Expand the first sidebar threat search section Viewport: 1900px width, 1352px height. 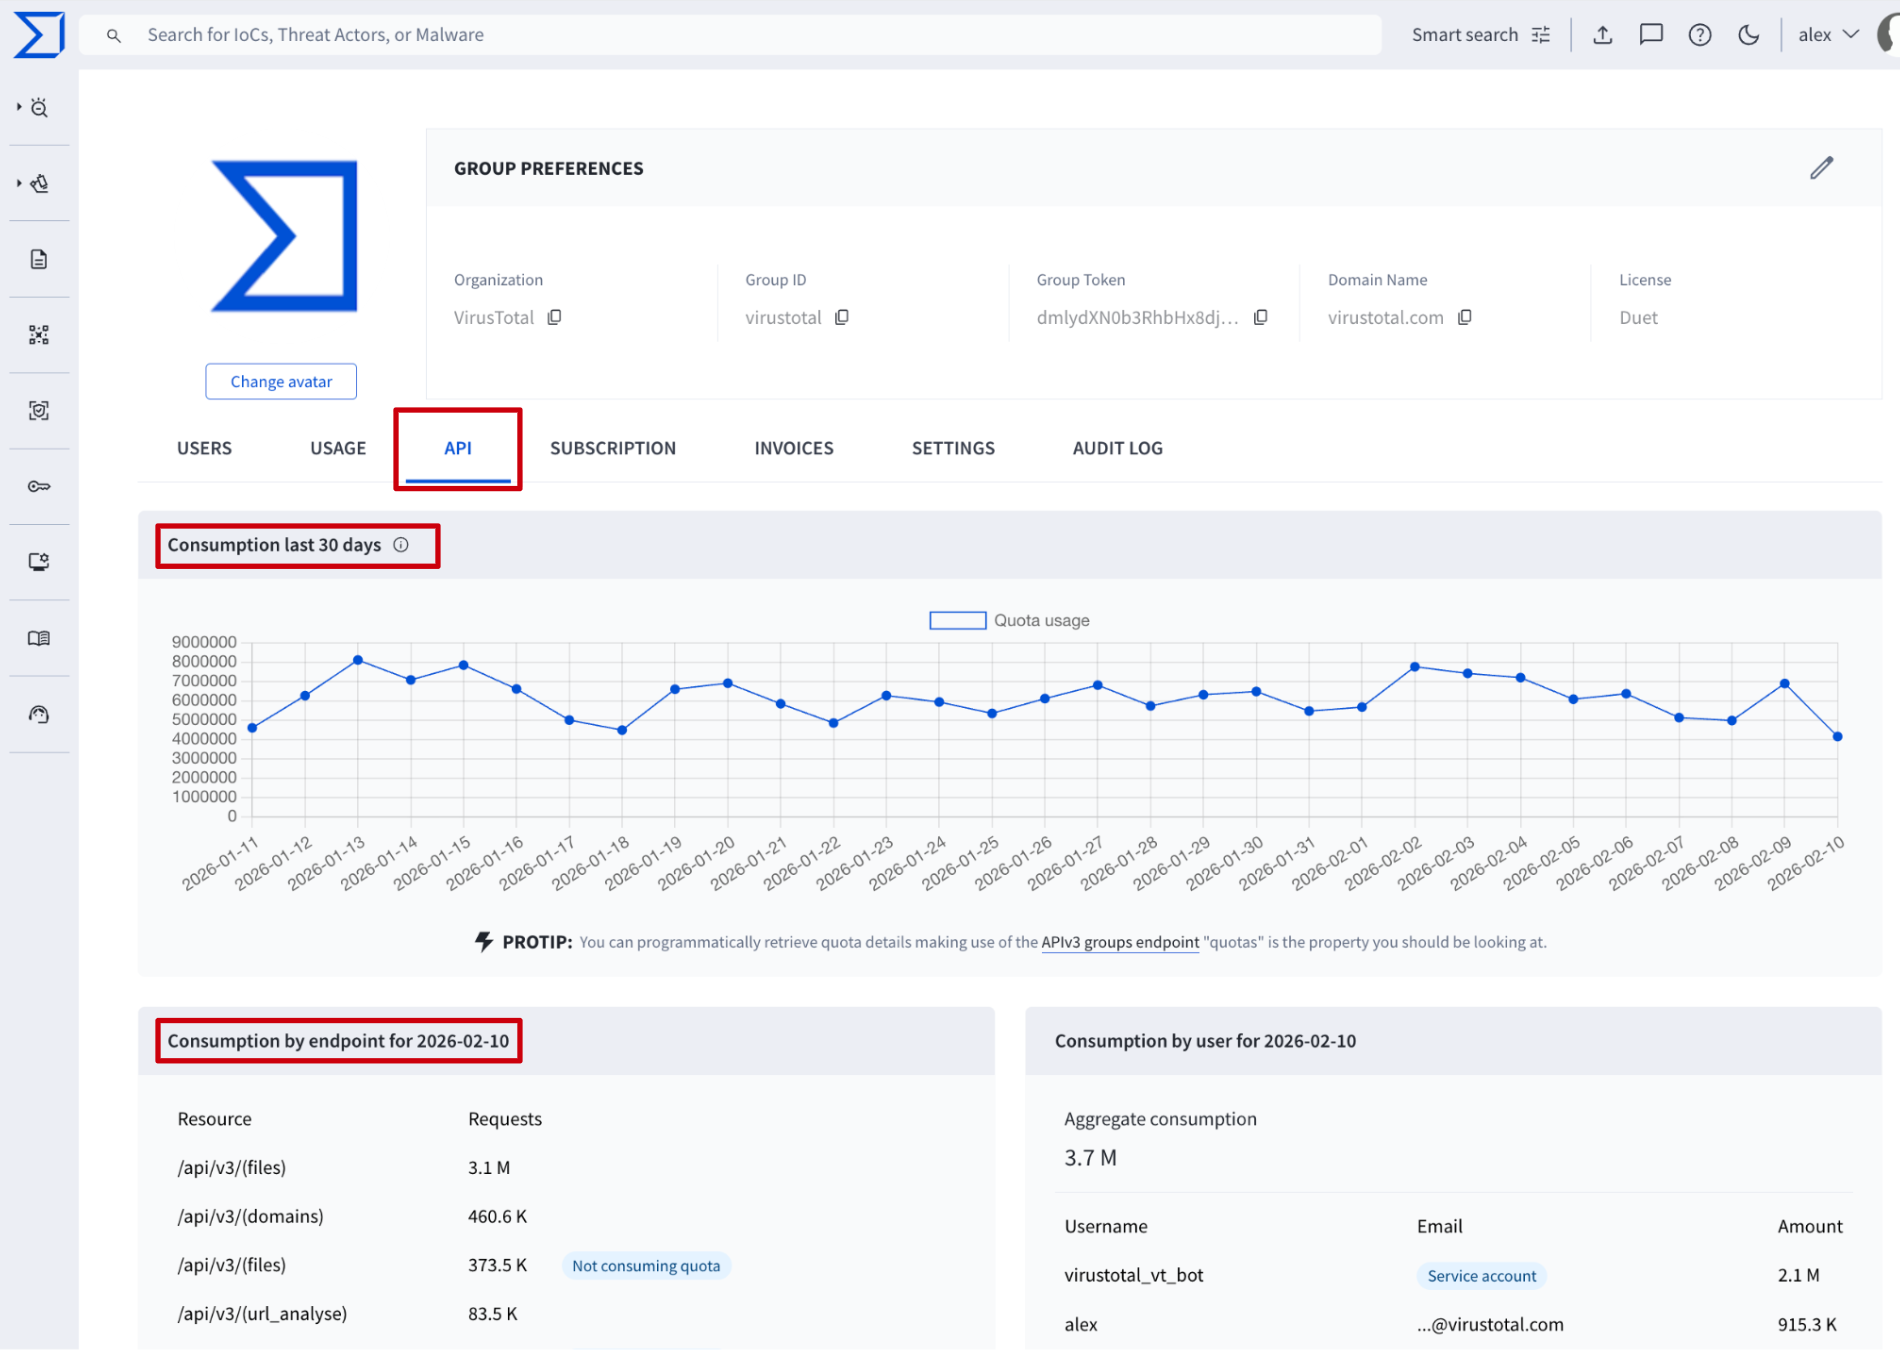[x=19, y=107]
